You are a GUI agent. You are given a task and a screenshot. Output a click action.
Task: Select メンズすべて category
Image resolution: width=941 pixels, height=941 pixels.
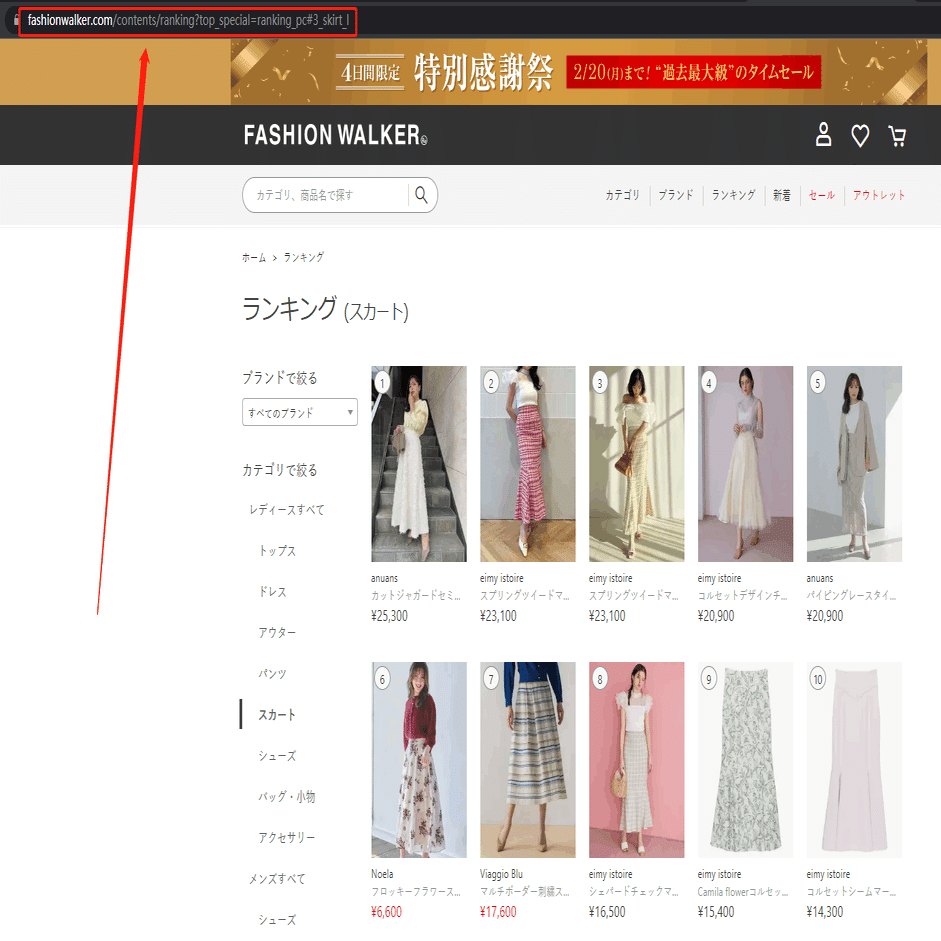(x=277, y=879)
